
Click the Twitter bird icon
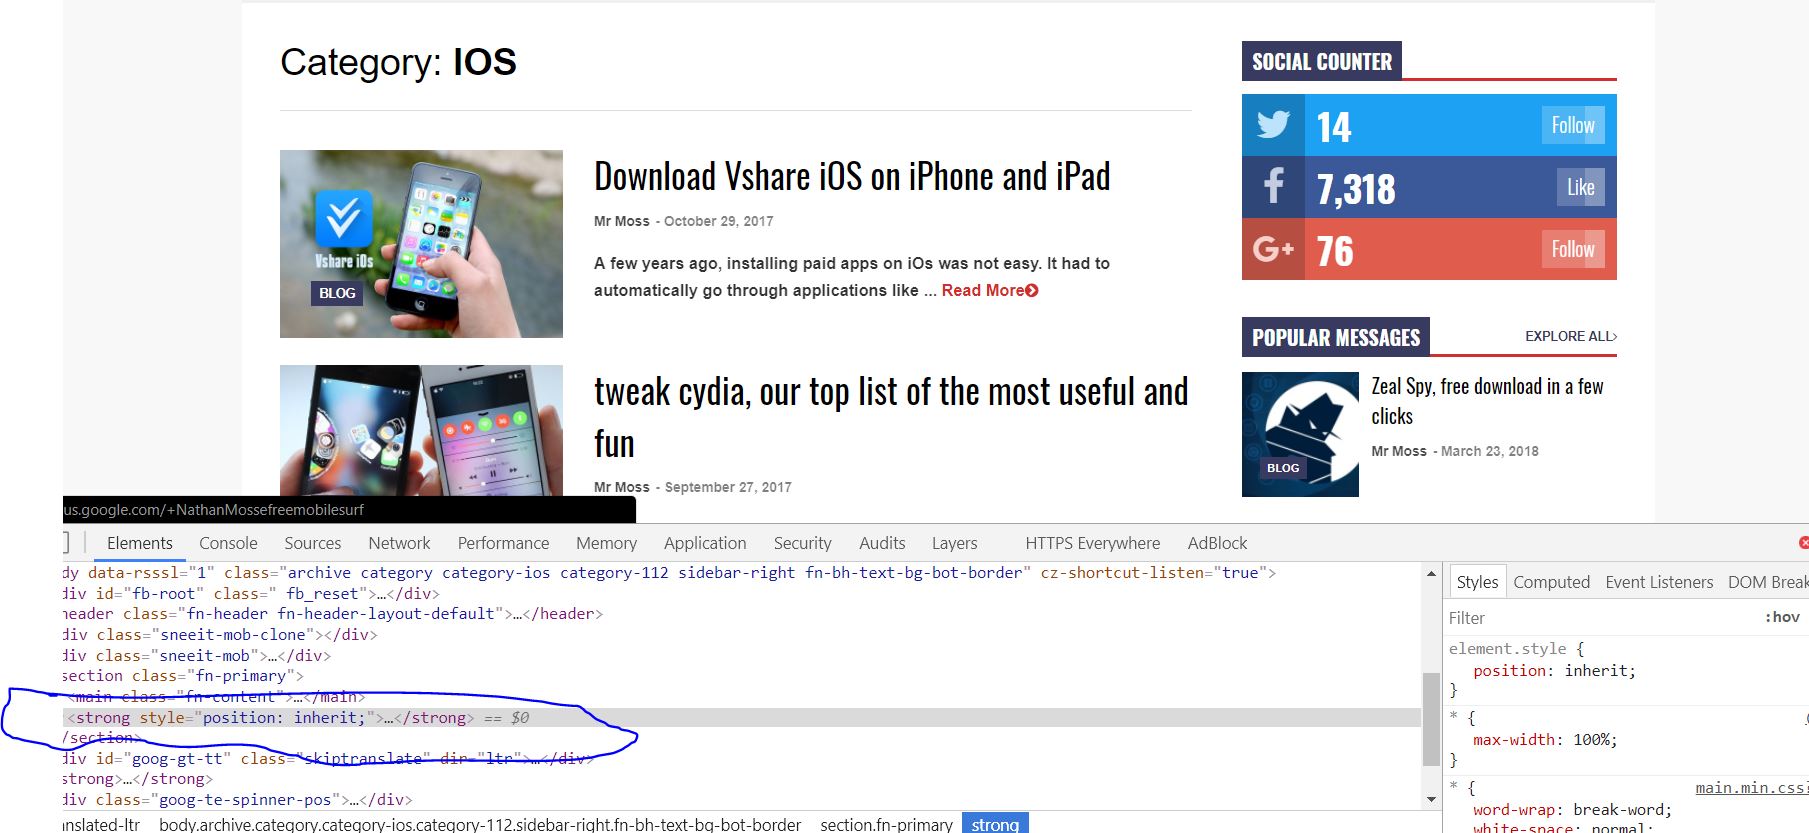tap(1273, 126)
